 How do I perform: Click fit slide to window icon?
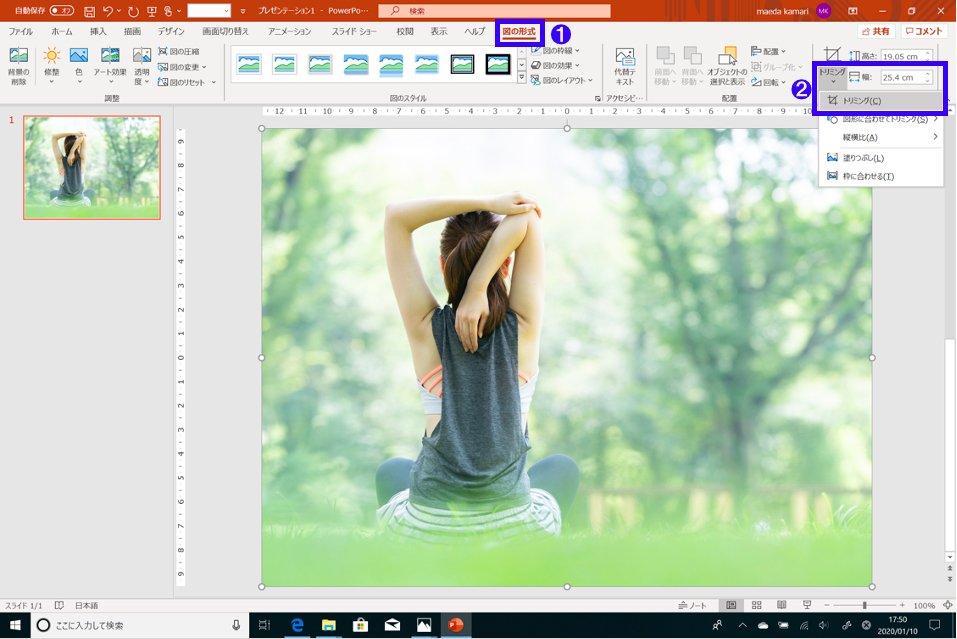(x=947, y=605)
